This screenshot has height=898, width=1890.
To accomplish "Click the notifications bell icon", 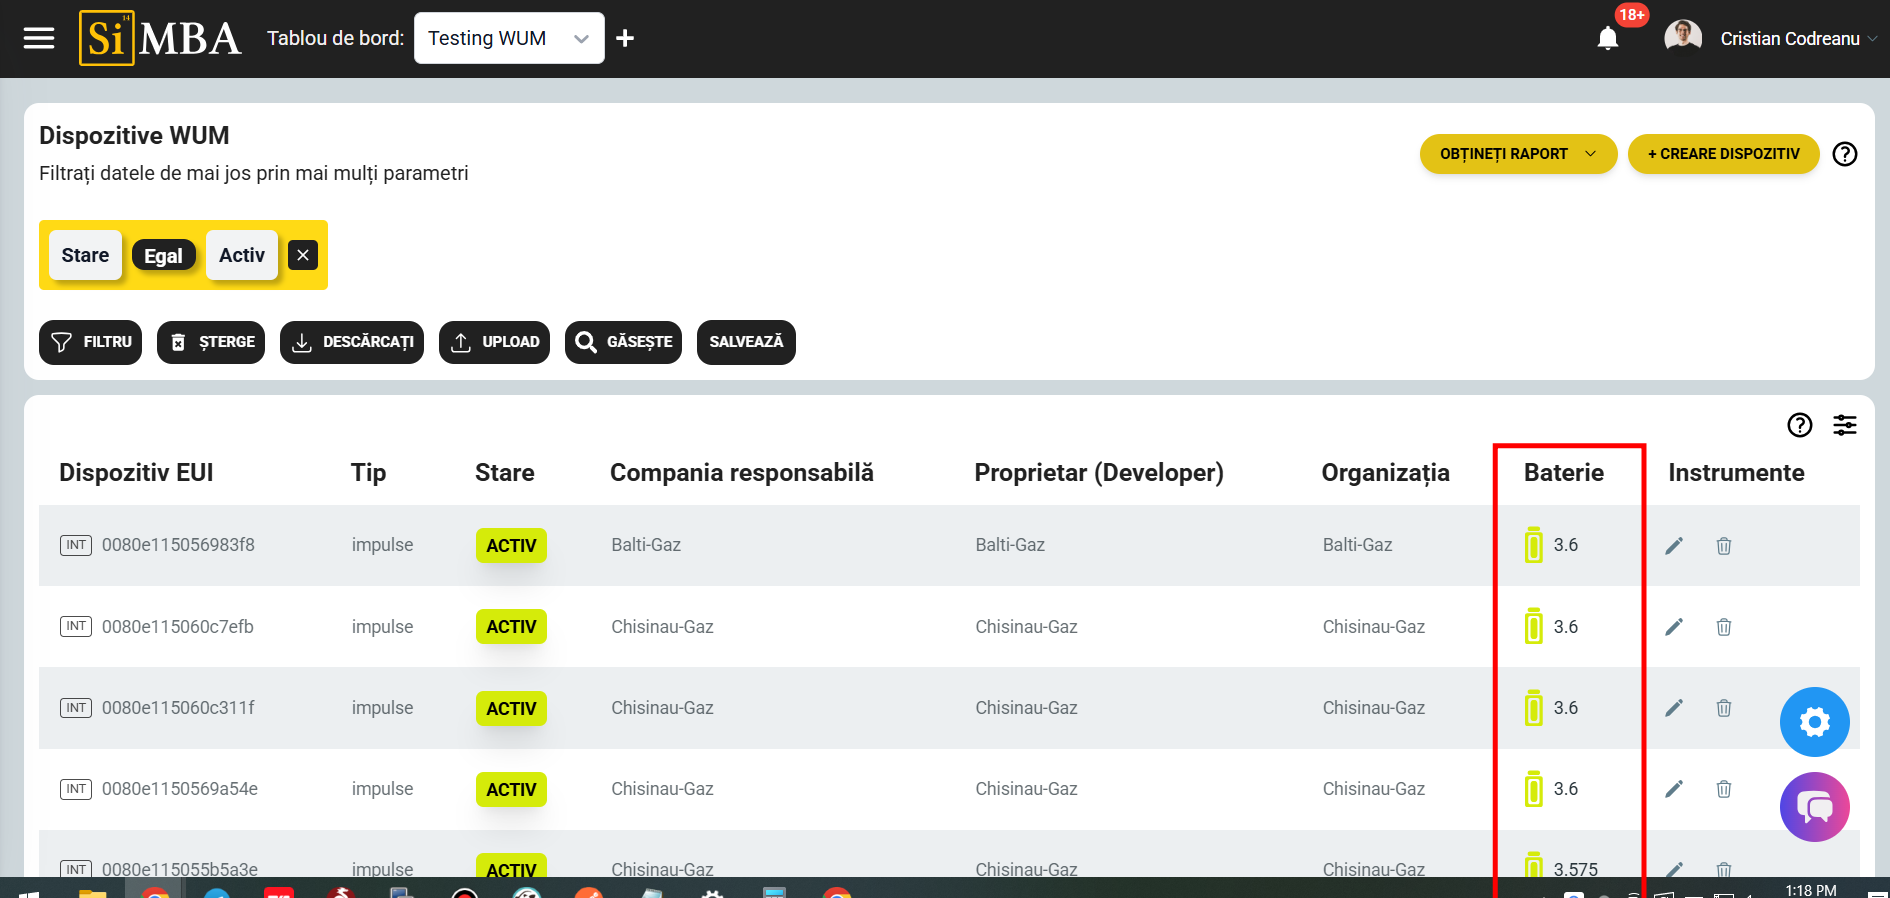I will [1607, 39].
